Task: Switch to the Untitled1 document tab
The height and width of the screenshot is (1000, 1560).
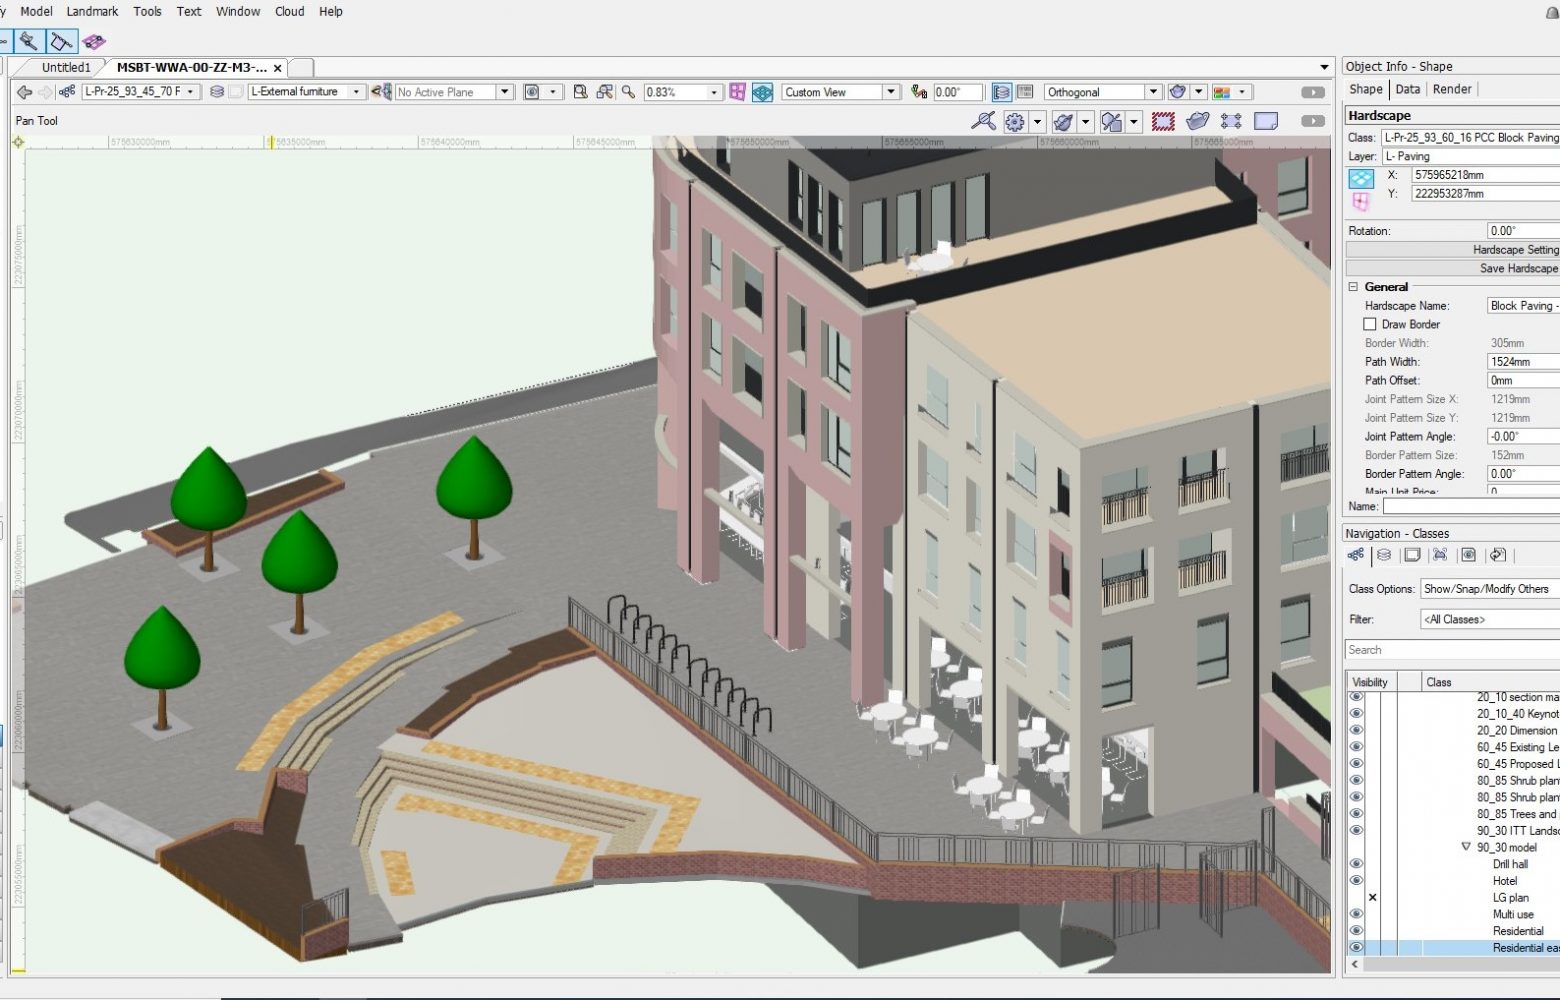Action: click(66, 67)
